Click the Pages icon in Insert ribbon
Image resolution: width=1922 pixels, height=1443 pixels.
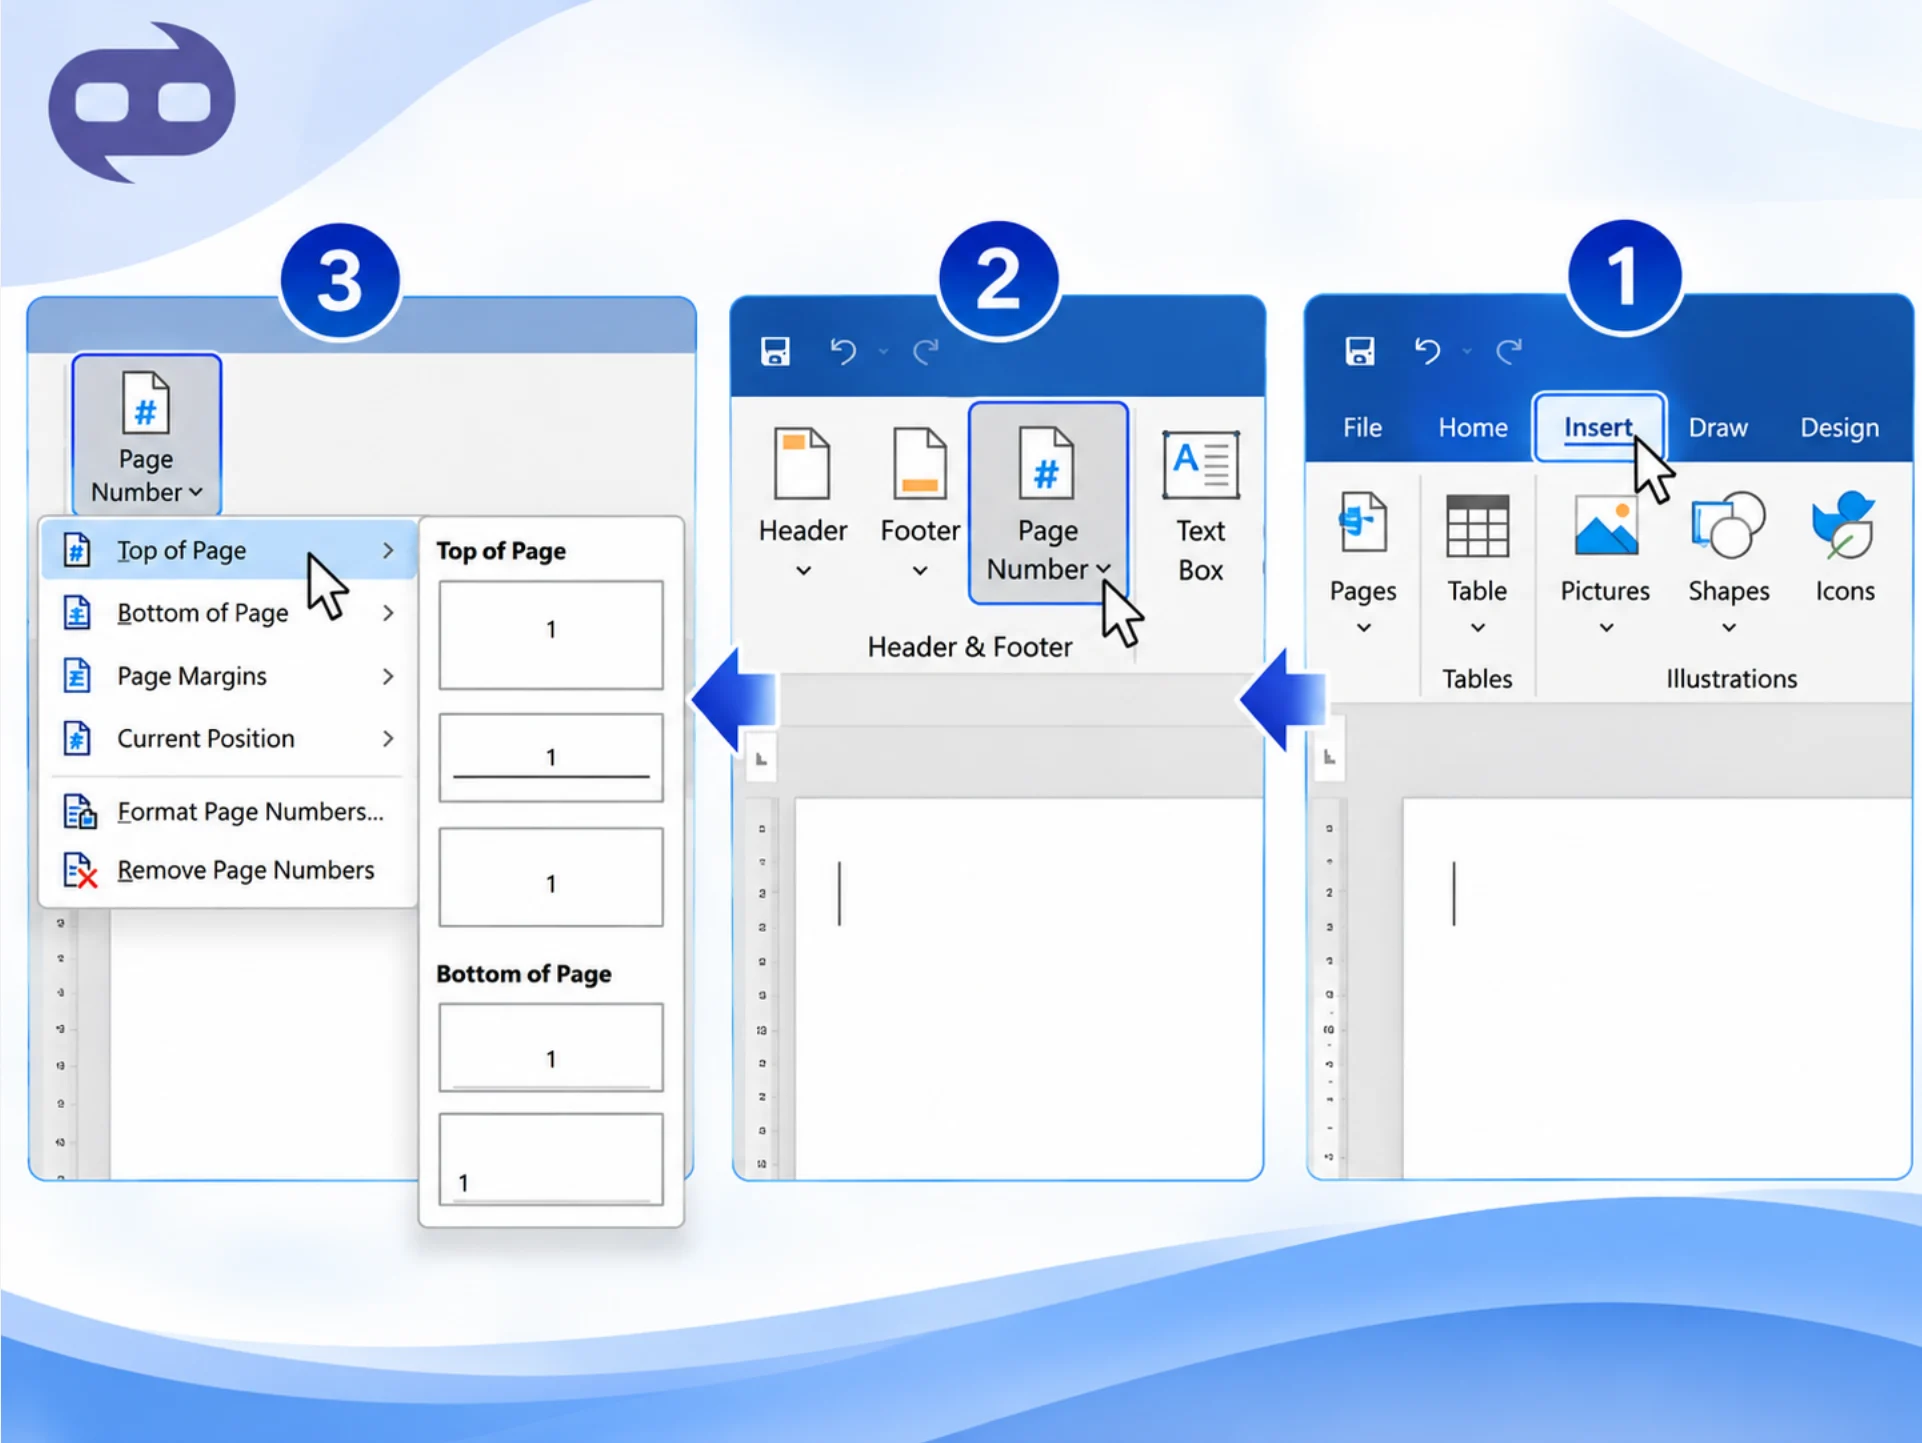(1363, 522)
